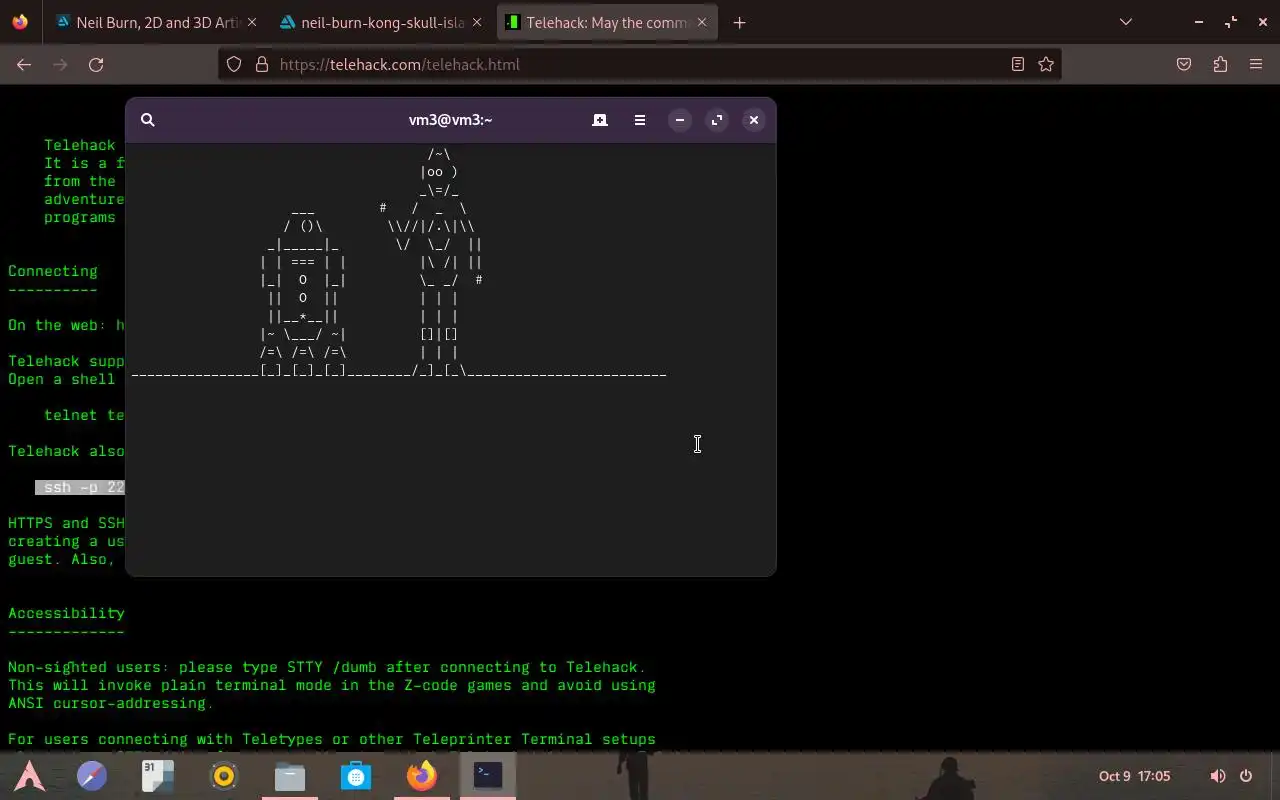Select the Telehack tab
This screenshot has width=1280, height=800.
click(x=607, y=22)
